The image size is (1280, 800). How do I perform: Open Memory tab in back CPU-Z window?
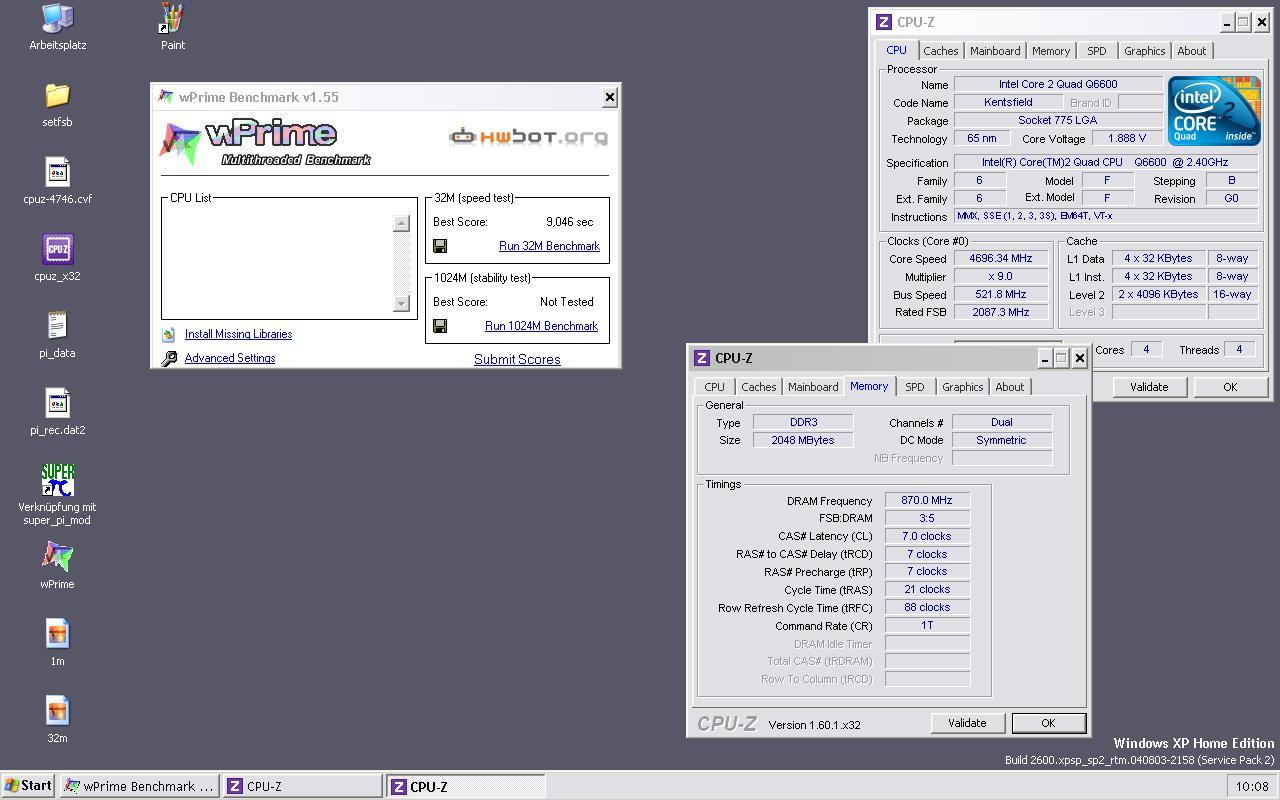(1050, 51)
